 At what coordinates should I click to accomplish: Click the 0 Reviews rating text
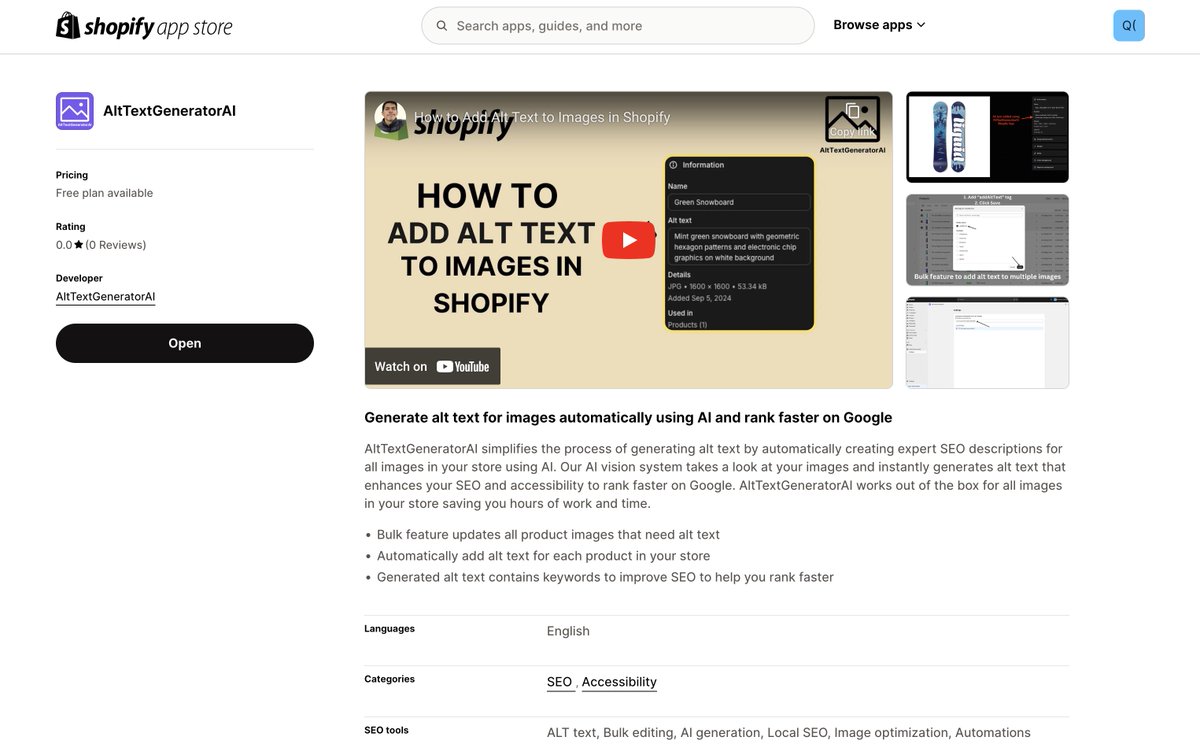click(115, 245)
